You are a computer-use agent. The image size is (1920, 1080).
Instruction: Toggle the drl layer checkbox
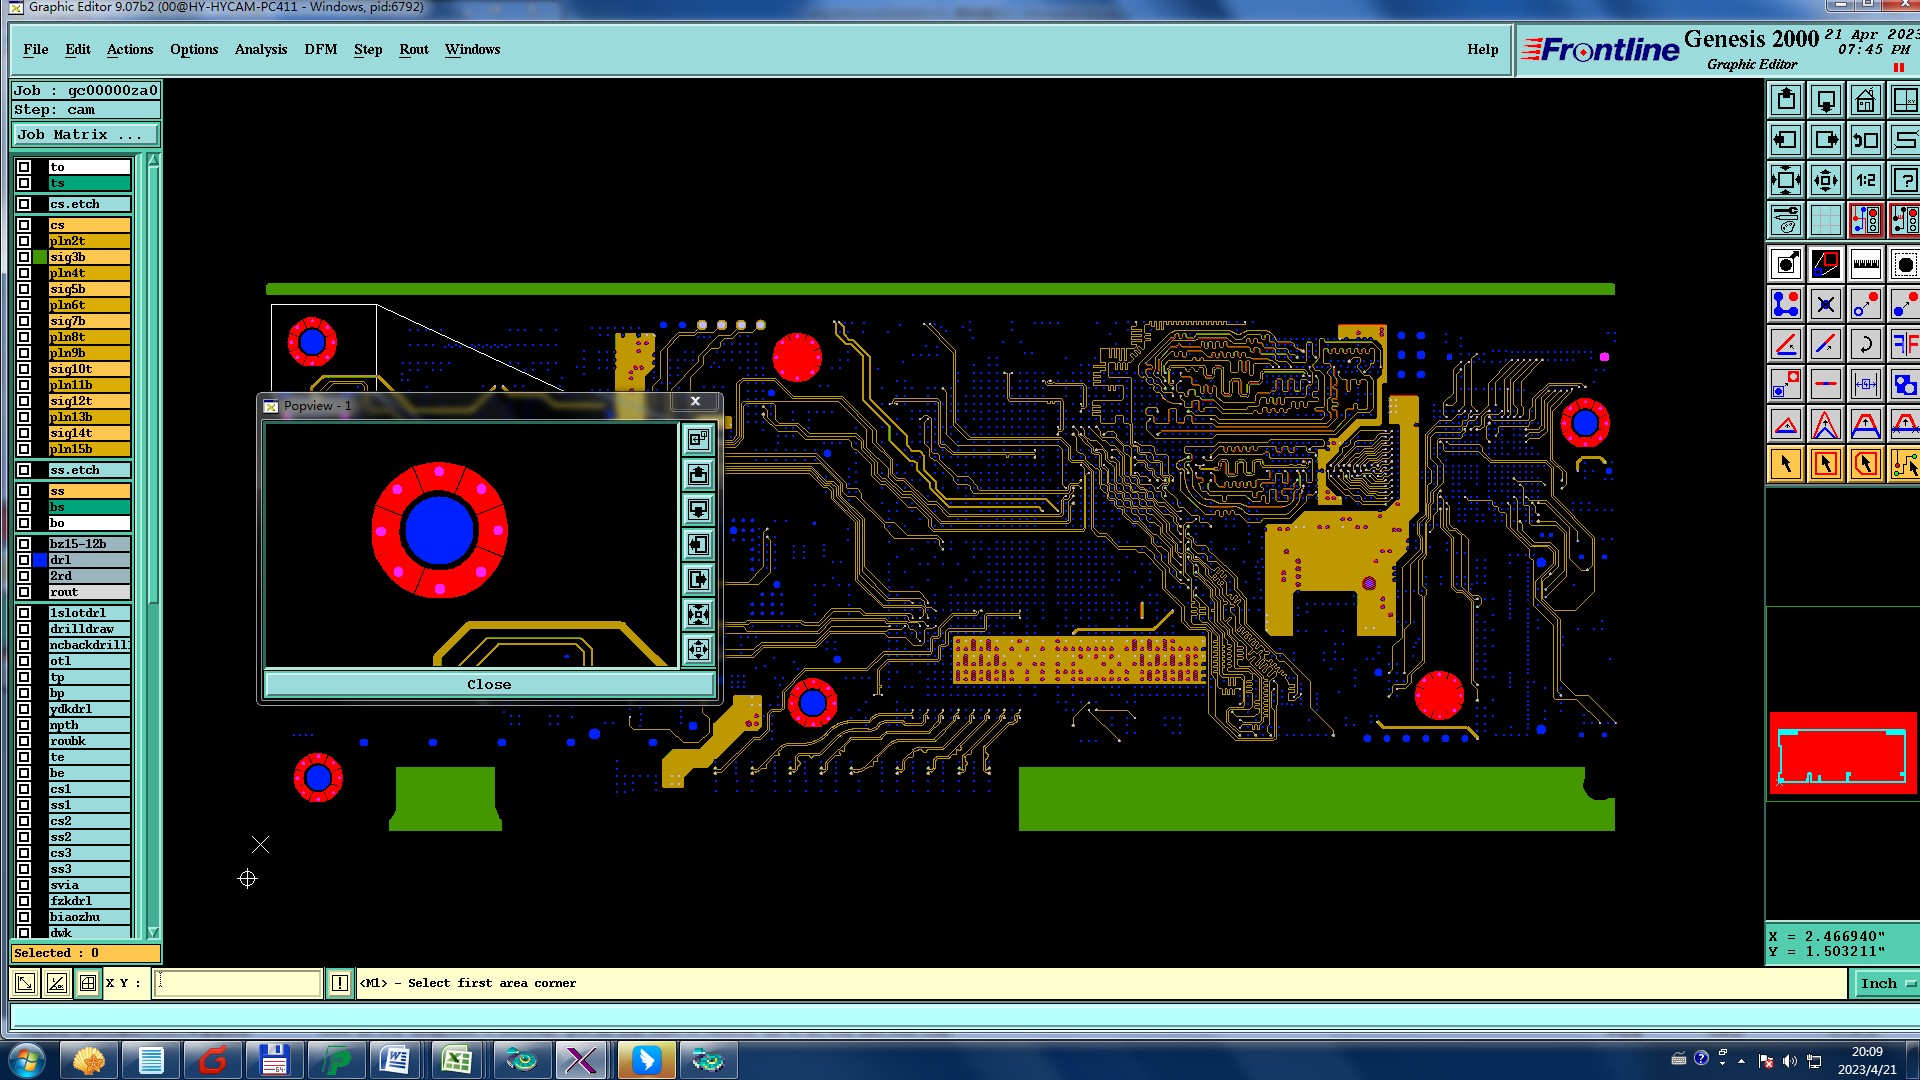pyautogui.click(x=24, y=560)
